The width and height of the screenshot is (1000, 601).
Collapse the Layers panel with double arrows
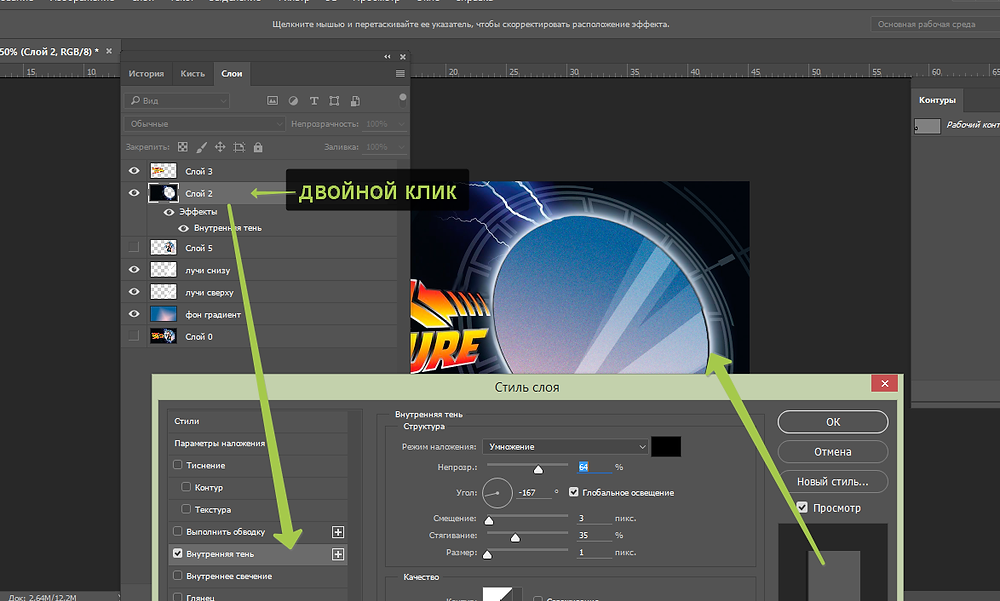(x=387, y=56)
